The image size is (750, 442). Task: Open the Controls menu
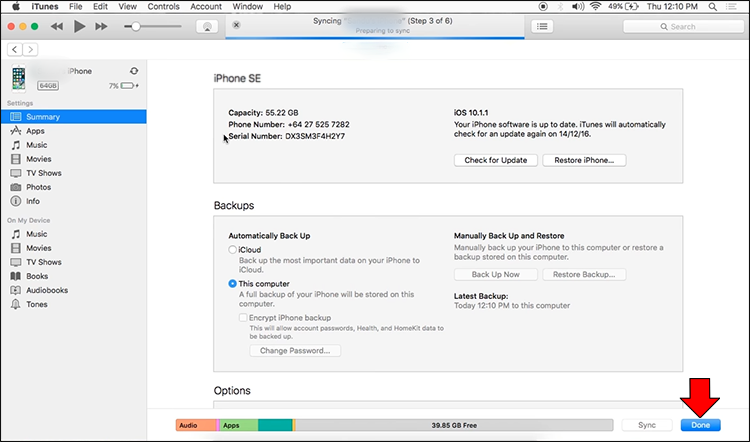click(164, 6)
